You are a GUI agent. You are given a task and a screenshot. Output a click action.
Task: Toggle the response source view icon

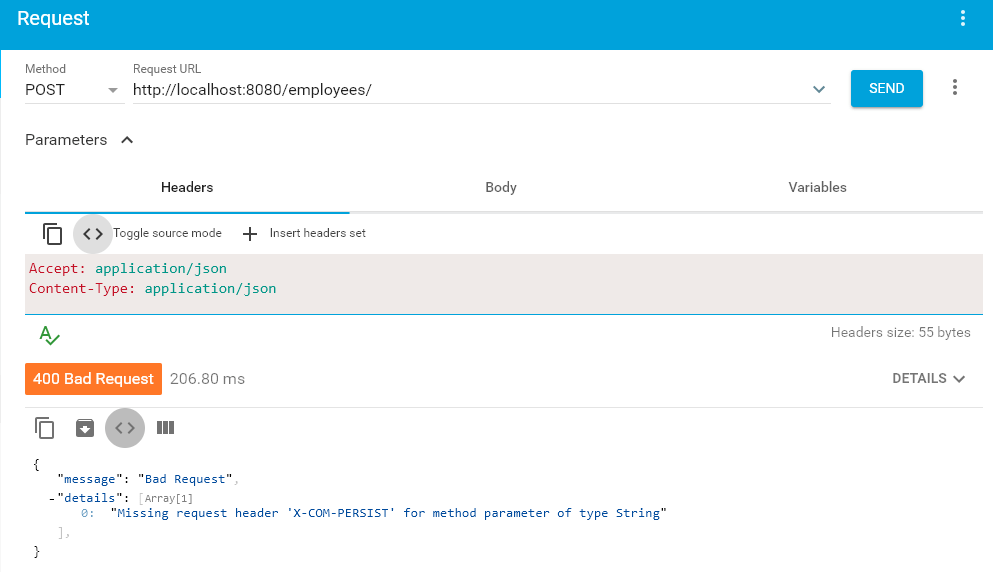(125, 428)
